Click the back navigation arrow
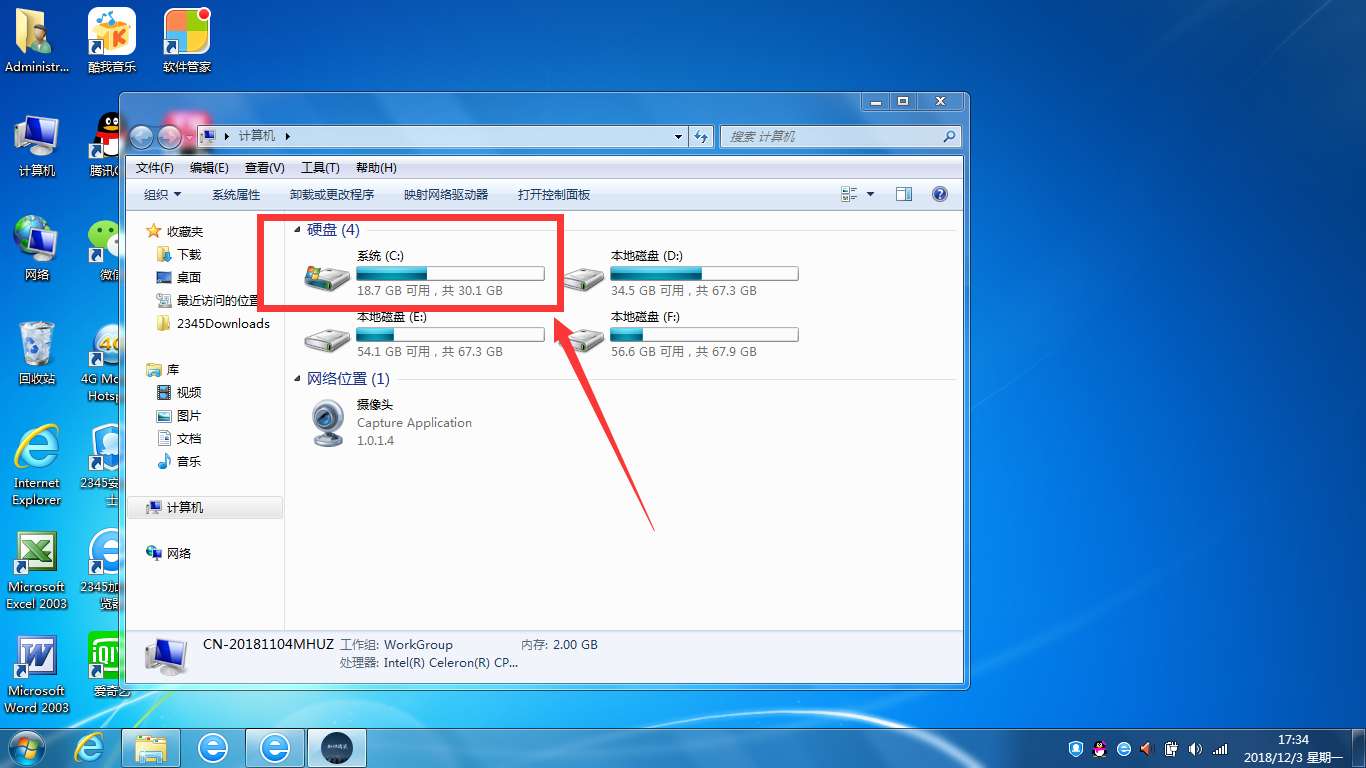Image resolution: width=1366 pixels, height=768 pixels. pos(142,137)
